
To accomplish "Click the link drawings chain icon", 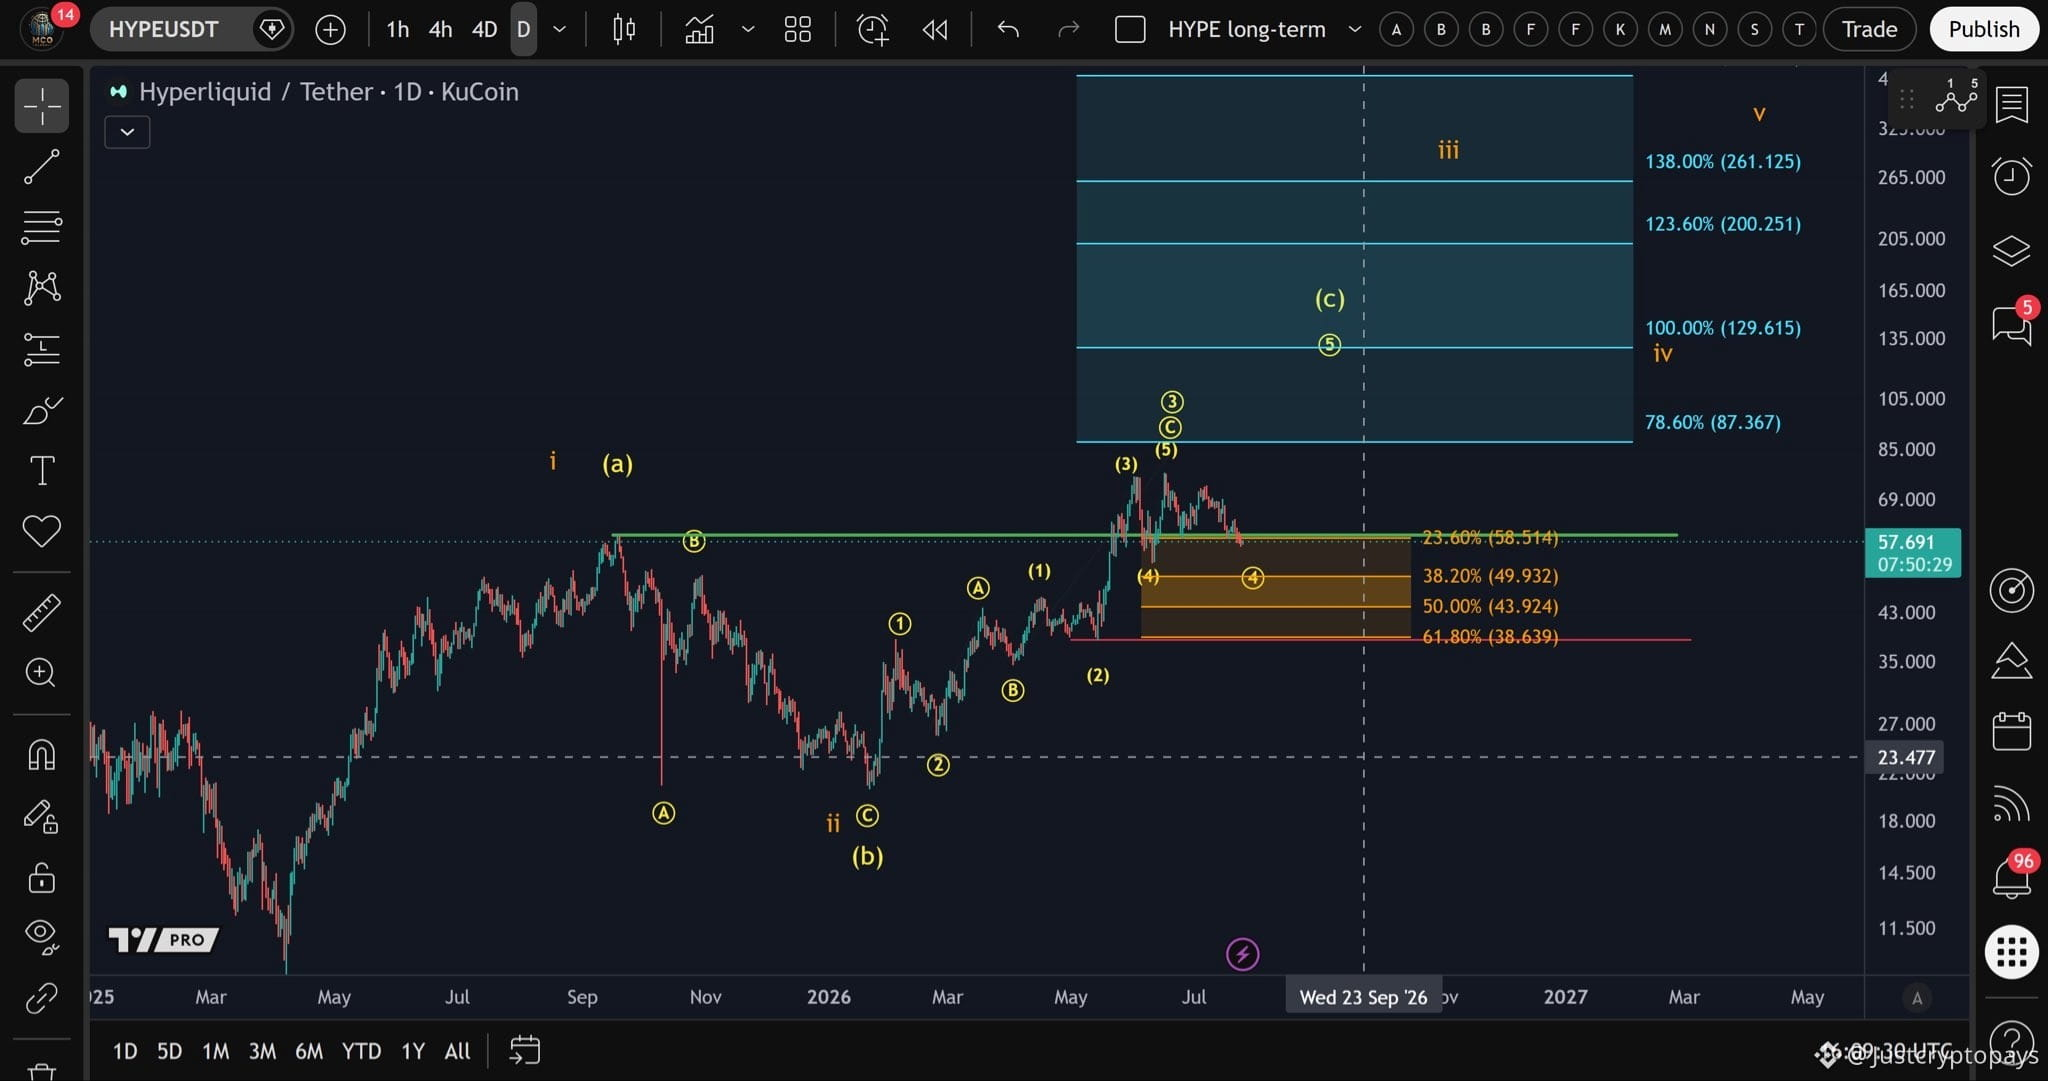I will point(42,998).
